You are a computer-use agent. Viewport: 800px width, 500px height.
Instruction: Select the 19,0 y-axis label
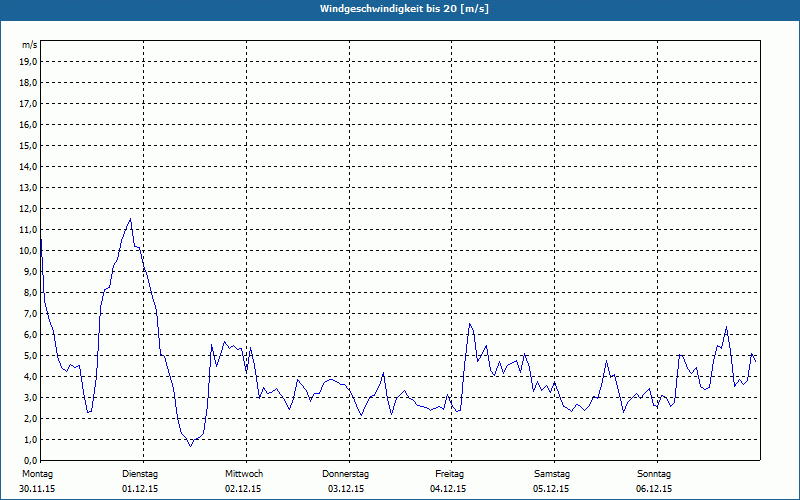point(28,62)
